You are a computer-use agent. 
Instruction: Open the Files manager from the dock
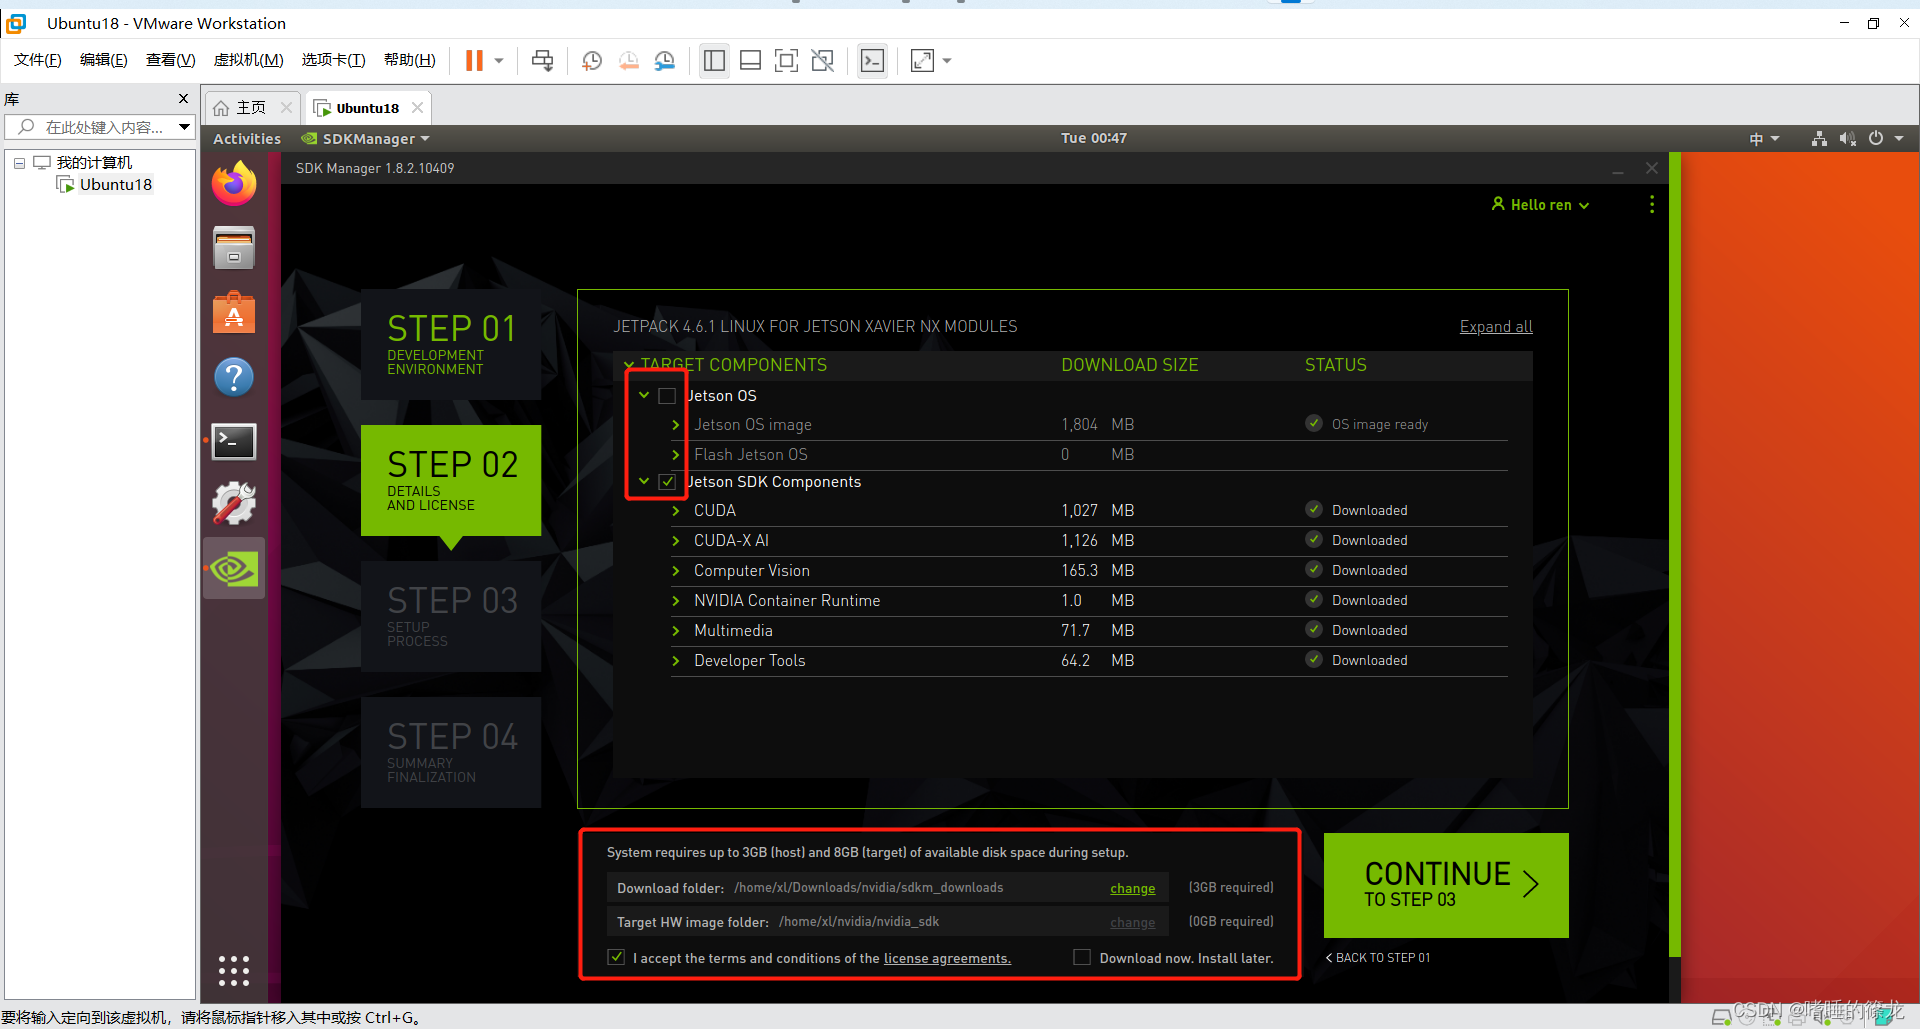234,248
